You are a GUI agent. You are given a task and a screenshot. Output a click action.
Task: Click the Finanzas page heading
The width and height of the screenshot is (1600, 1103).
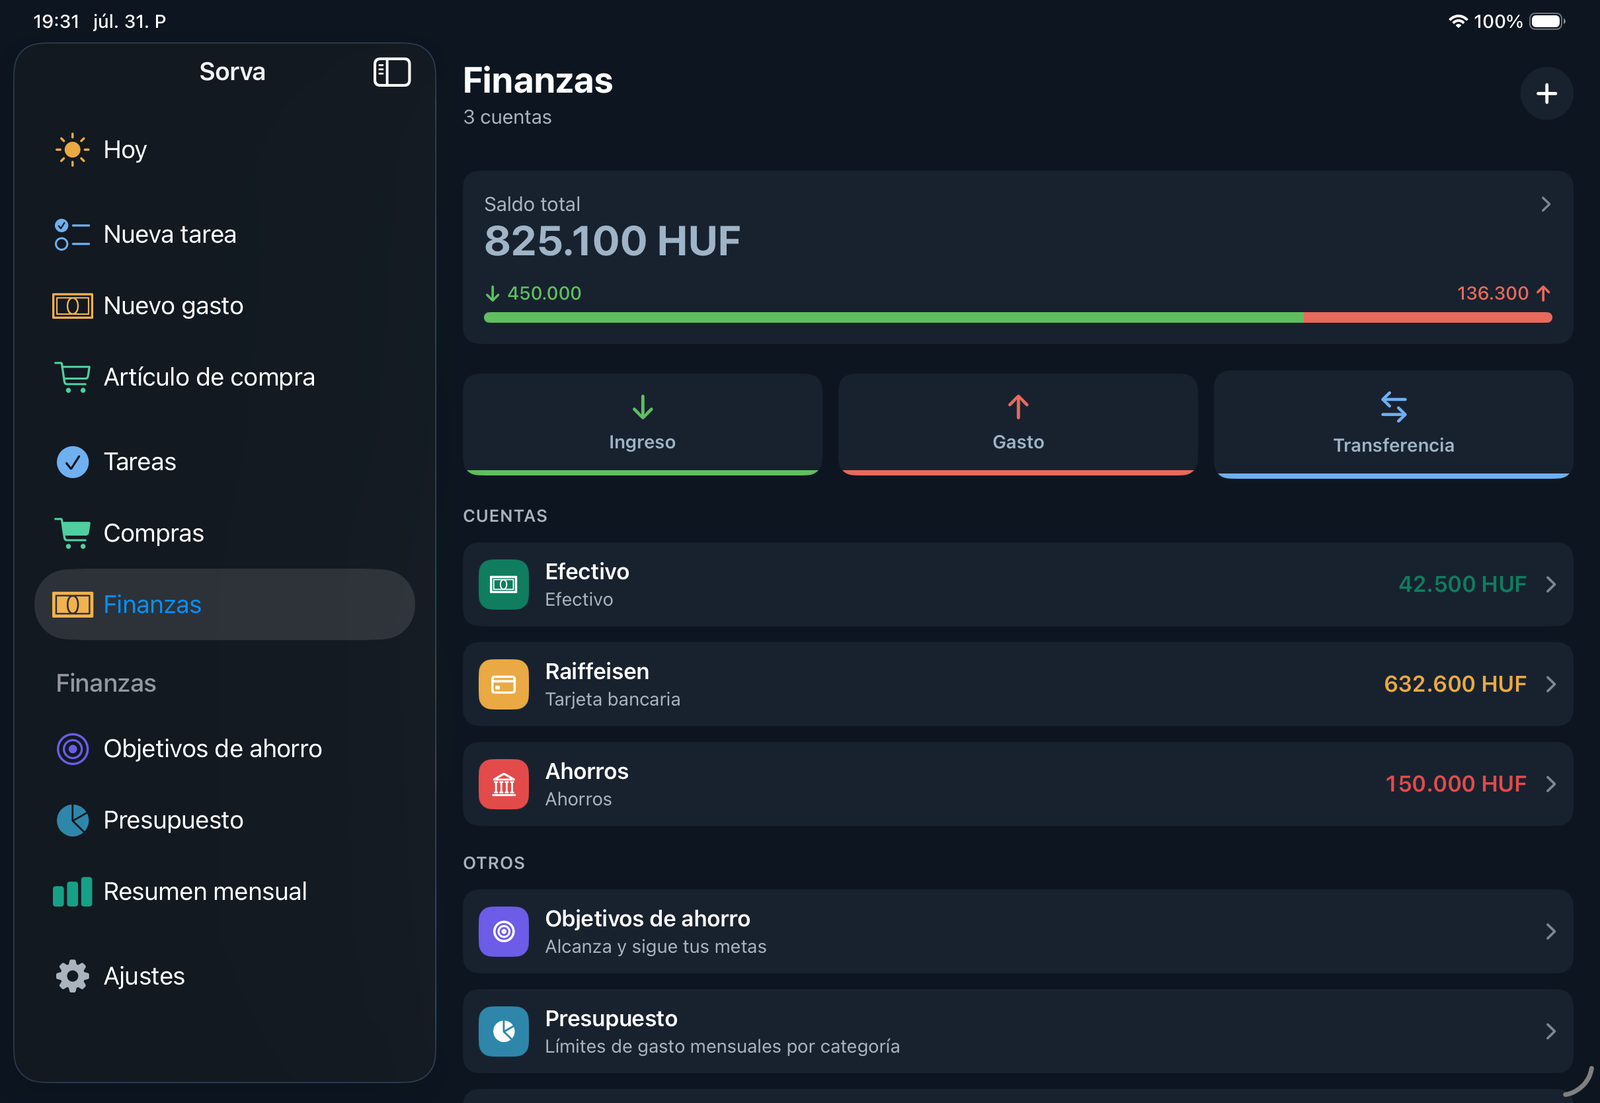click(538, 81)
